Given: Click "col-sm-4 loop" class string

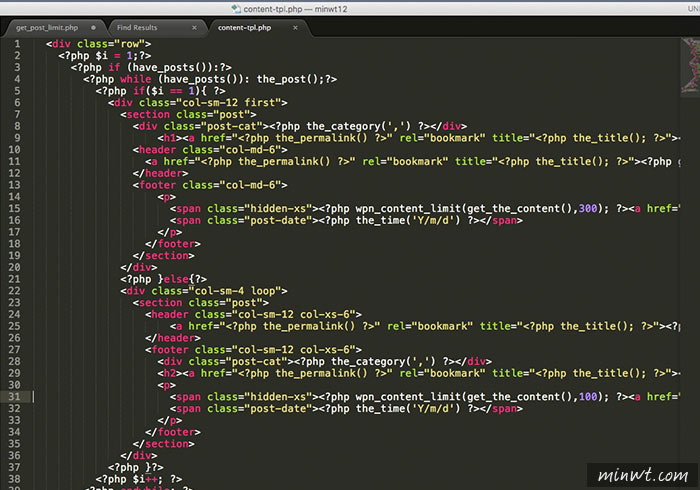Looking at the screenshot, I should point(238,291).
